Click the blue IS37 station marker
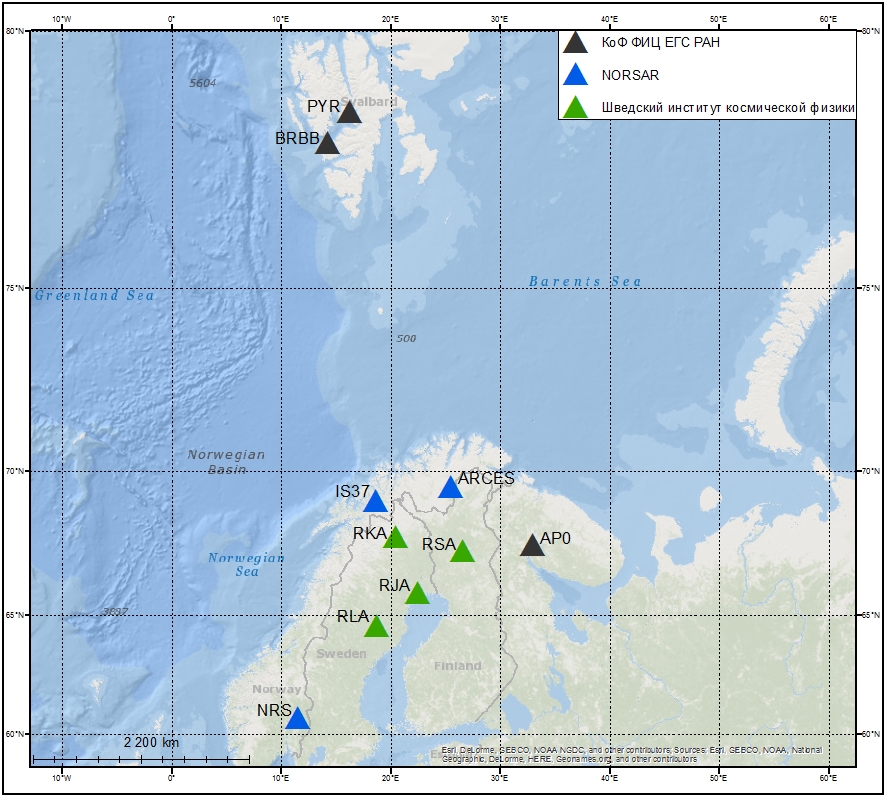Screen dimensions: 886x797 pos(375,502)
